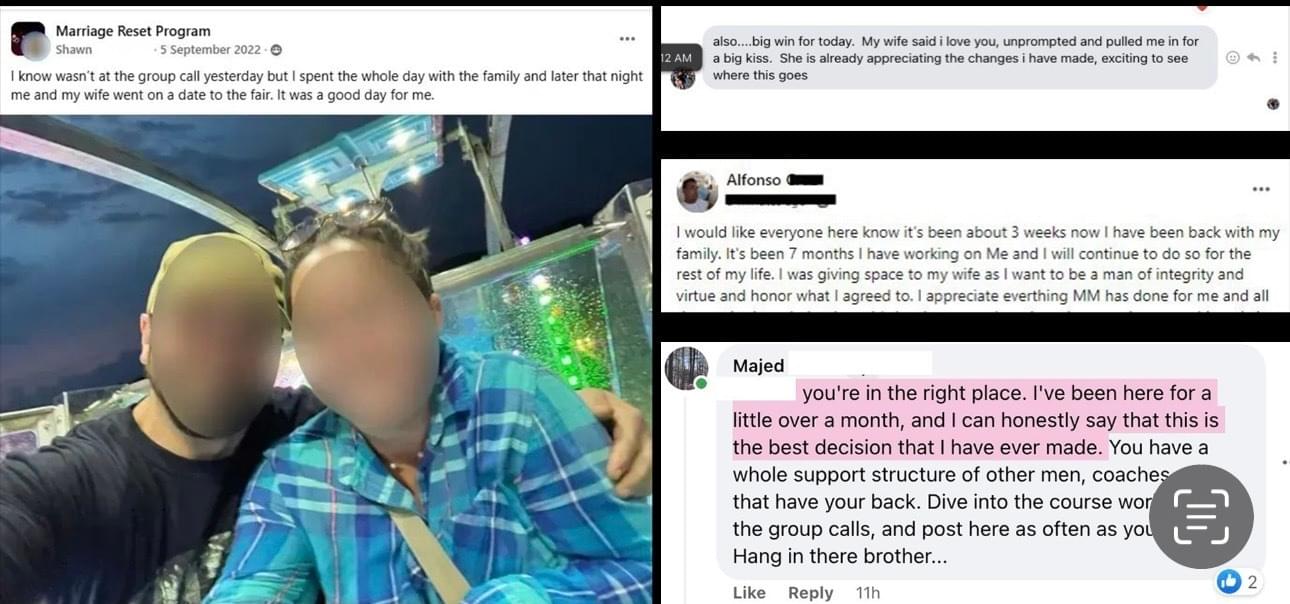This screenshot has height=604, width=1290.
Task: Like Majed's comment
Action: 749,593
